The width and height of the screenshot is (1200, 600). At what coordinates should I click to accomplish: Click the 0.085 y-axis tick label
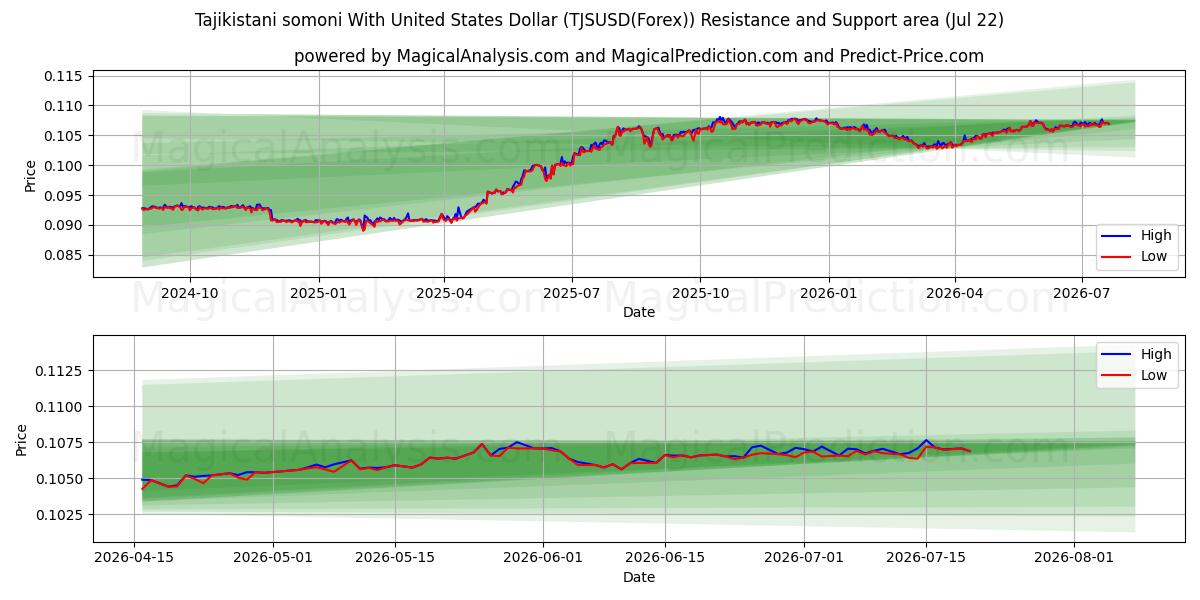(63, 255)
